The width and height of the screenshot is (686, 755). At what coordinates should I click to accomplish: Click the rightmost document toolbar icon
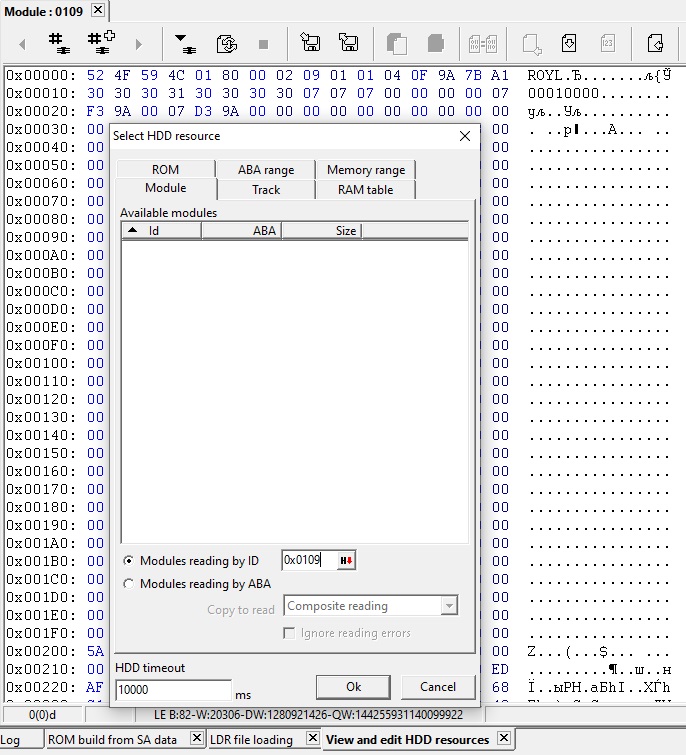[x=655, y=43]
